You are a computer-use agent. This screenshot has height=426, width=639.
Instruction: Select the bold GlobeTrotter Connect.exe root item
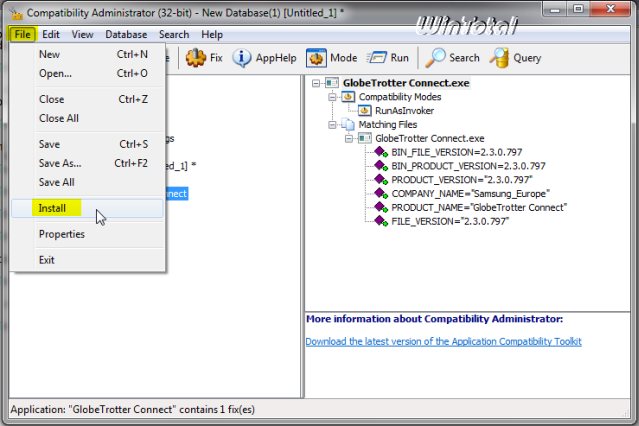(x=406, y=83)
